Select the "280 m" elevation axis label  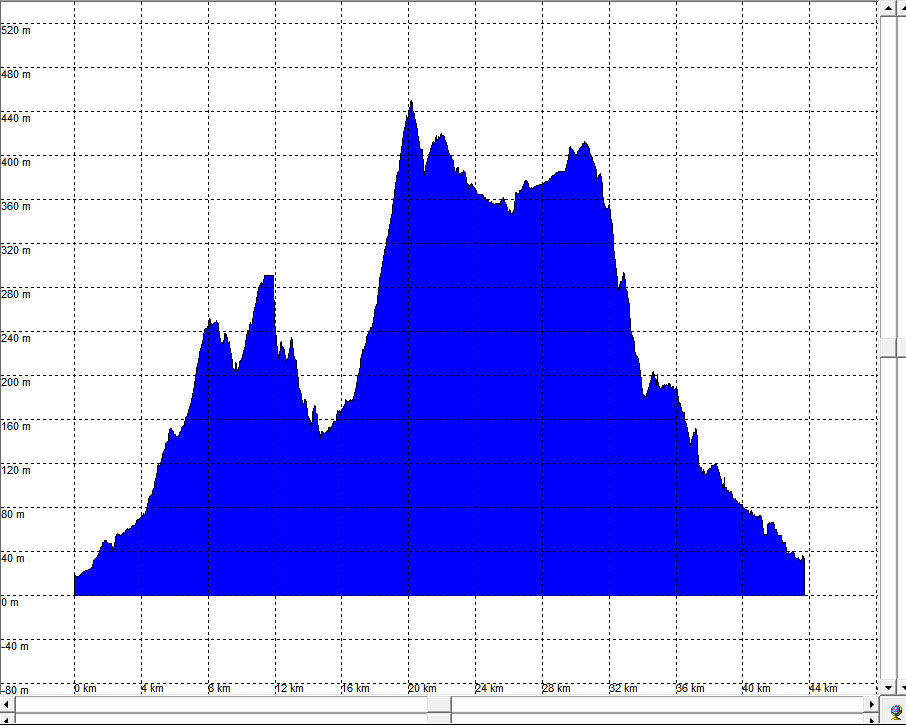[16, 294]
